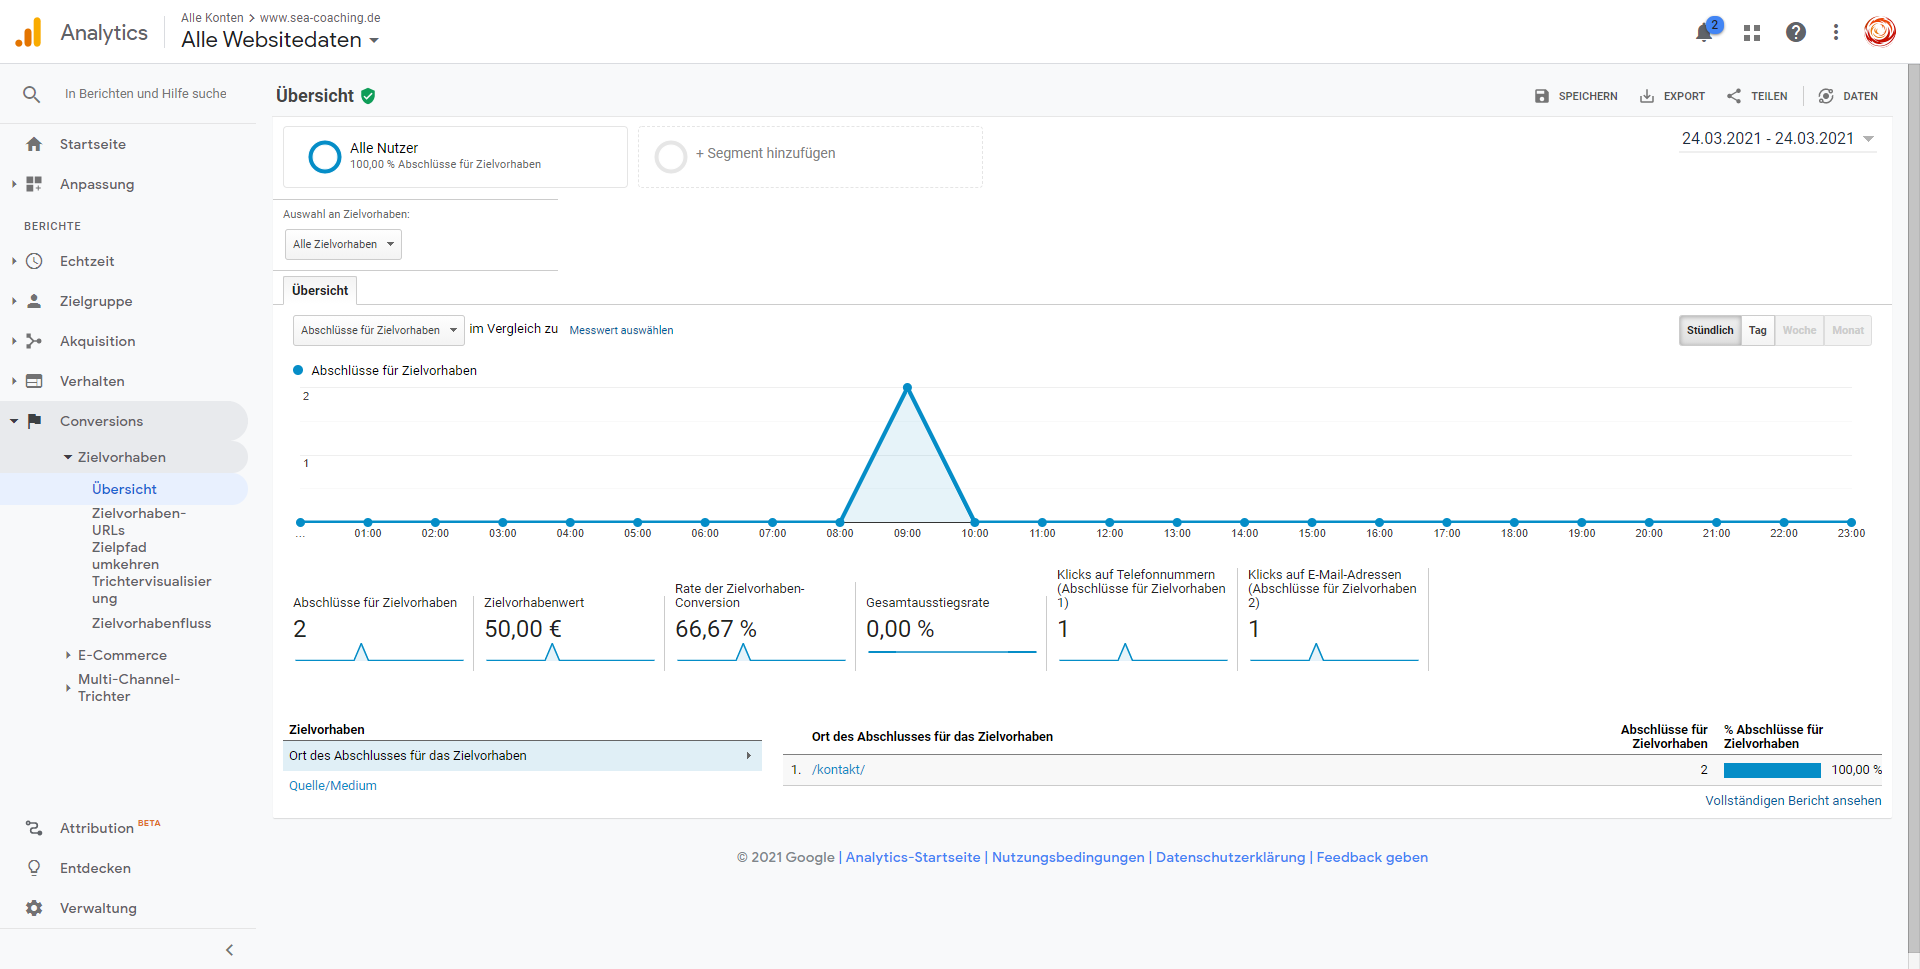Click the Conversions flag icon

(34, 421)
